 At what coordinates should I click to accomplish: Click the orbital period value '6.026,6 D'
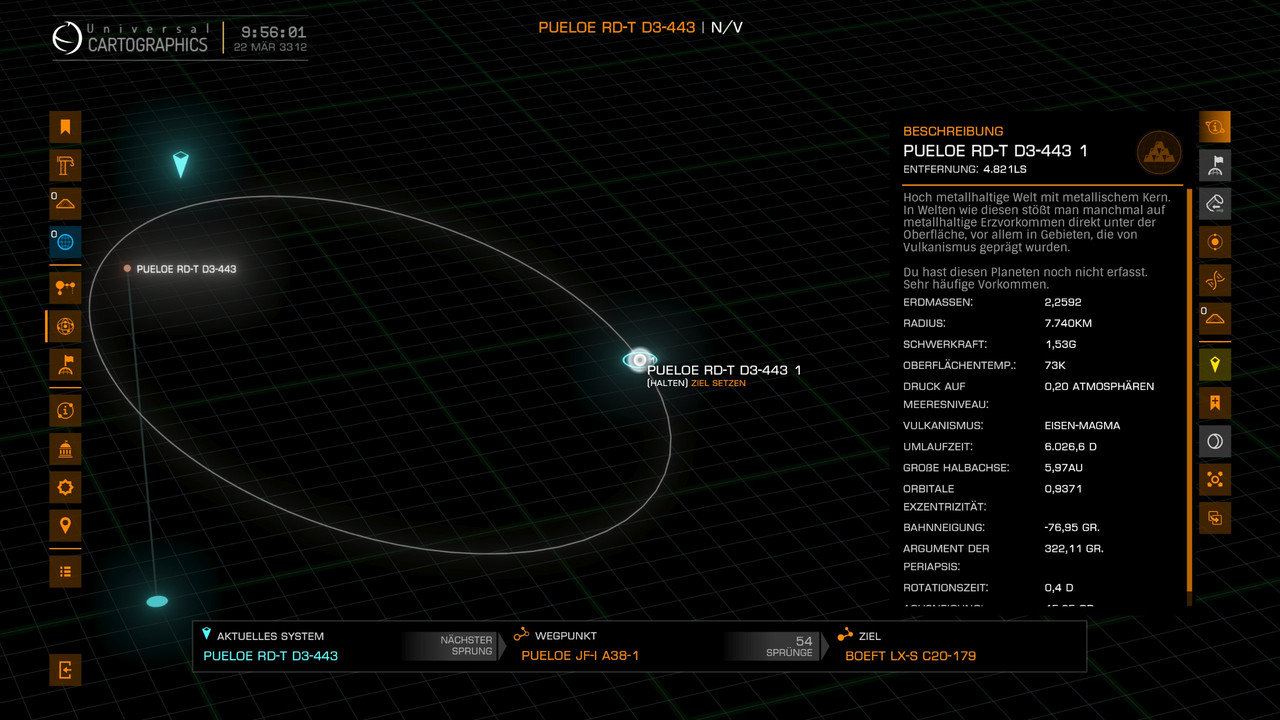point(1071,446)
